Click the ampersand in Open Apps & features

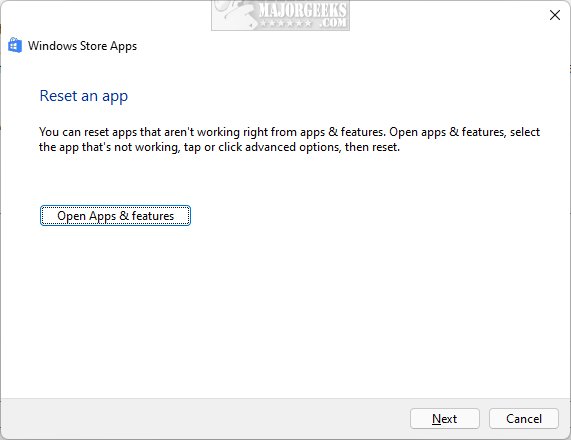pos(124,216)
